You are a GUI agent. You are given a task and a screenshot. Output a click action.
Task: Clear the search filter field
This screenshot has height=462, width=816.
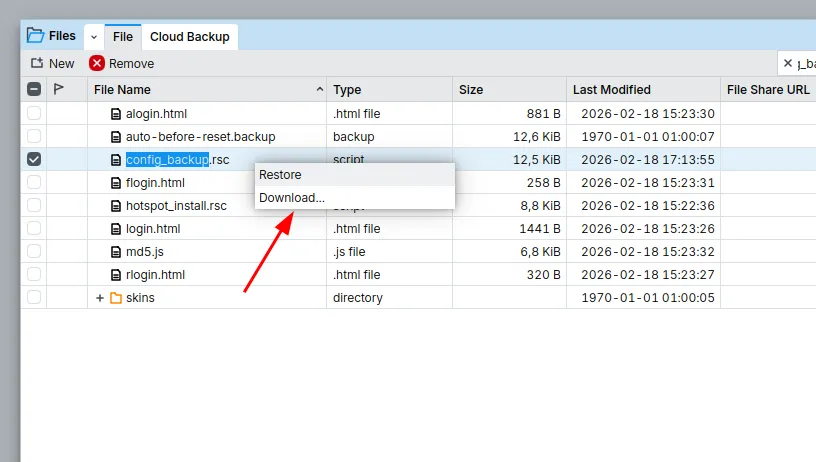tap(788, 63)
